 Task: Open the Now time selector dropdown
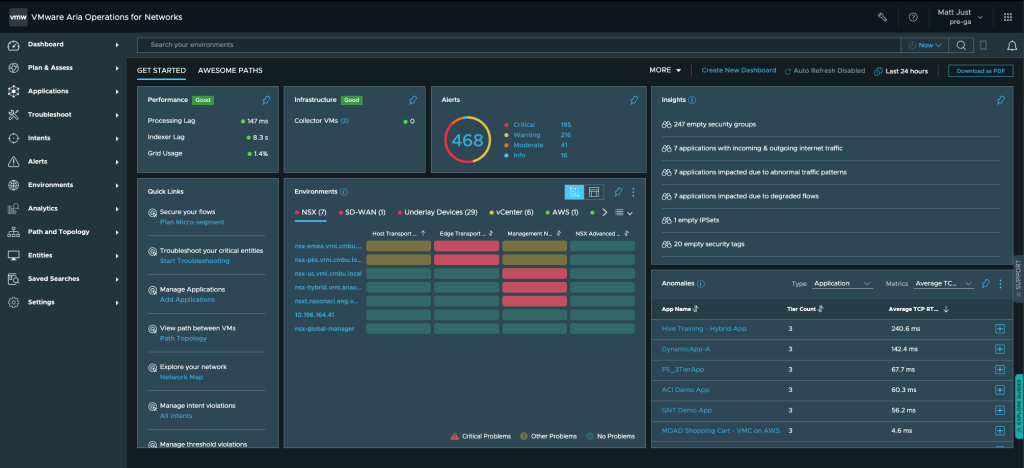[x=923, y=45]
